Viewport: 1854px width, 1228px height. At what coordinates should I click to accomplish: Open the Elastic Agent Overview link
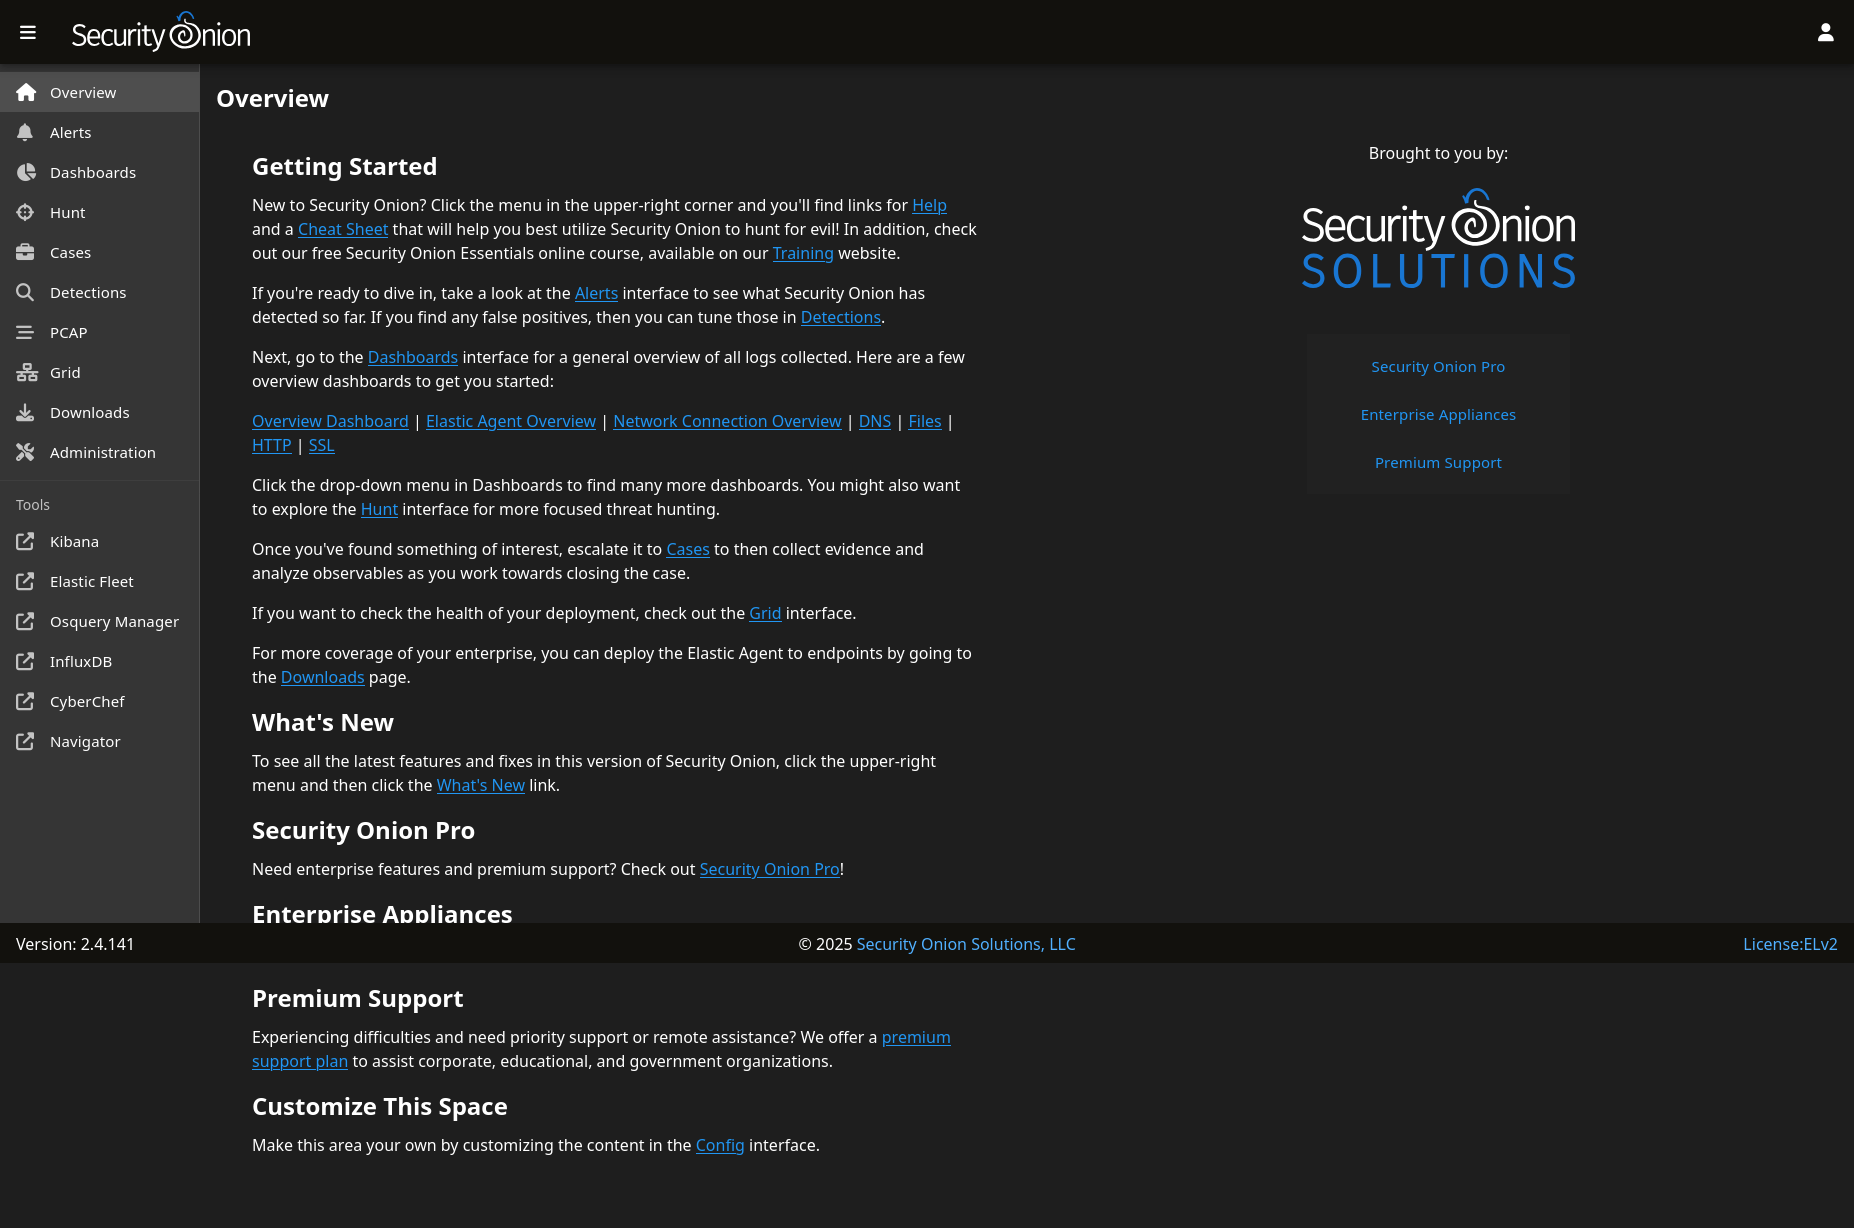click(511, 421)
